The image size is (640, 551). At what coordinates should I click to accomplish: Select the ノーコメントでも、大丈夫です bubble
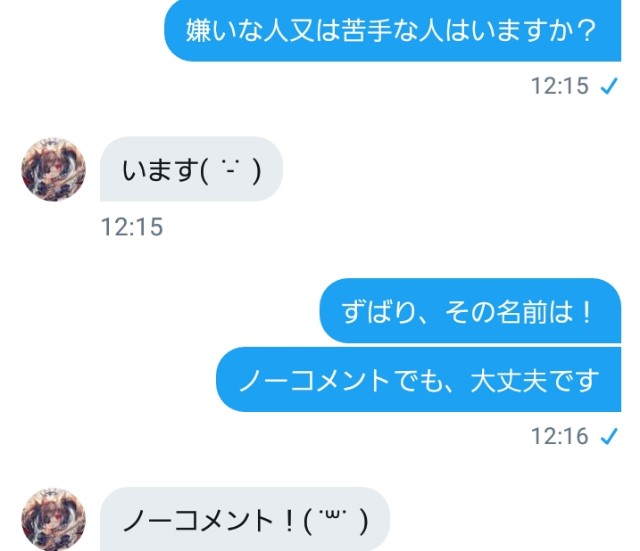coord(419,380)
